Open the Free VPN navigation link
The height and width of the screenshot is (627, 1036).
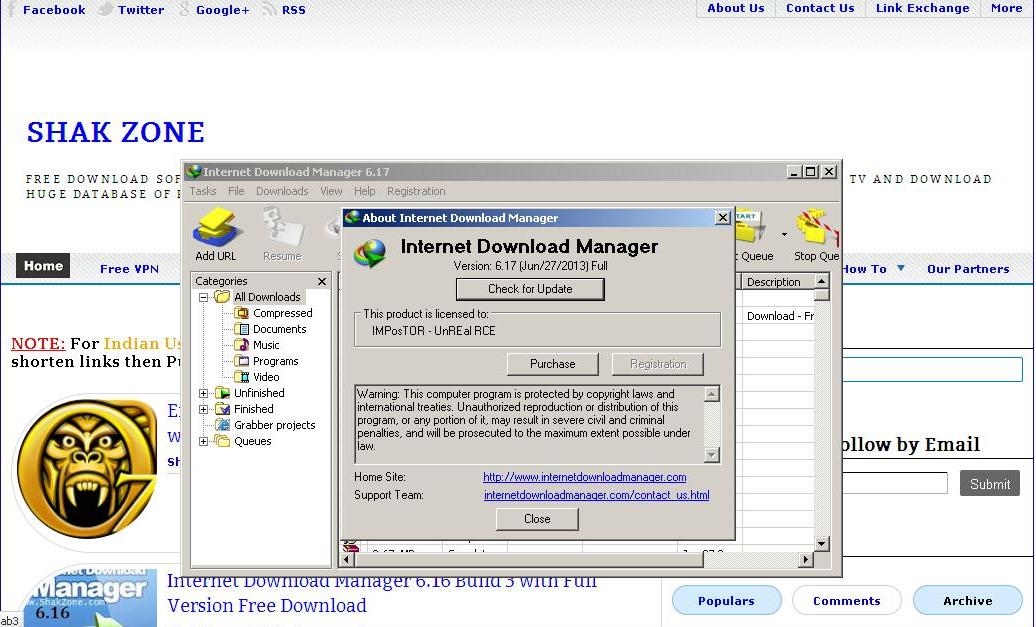pyautogui.click(x=130, y=269)
